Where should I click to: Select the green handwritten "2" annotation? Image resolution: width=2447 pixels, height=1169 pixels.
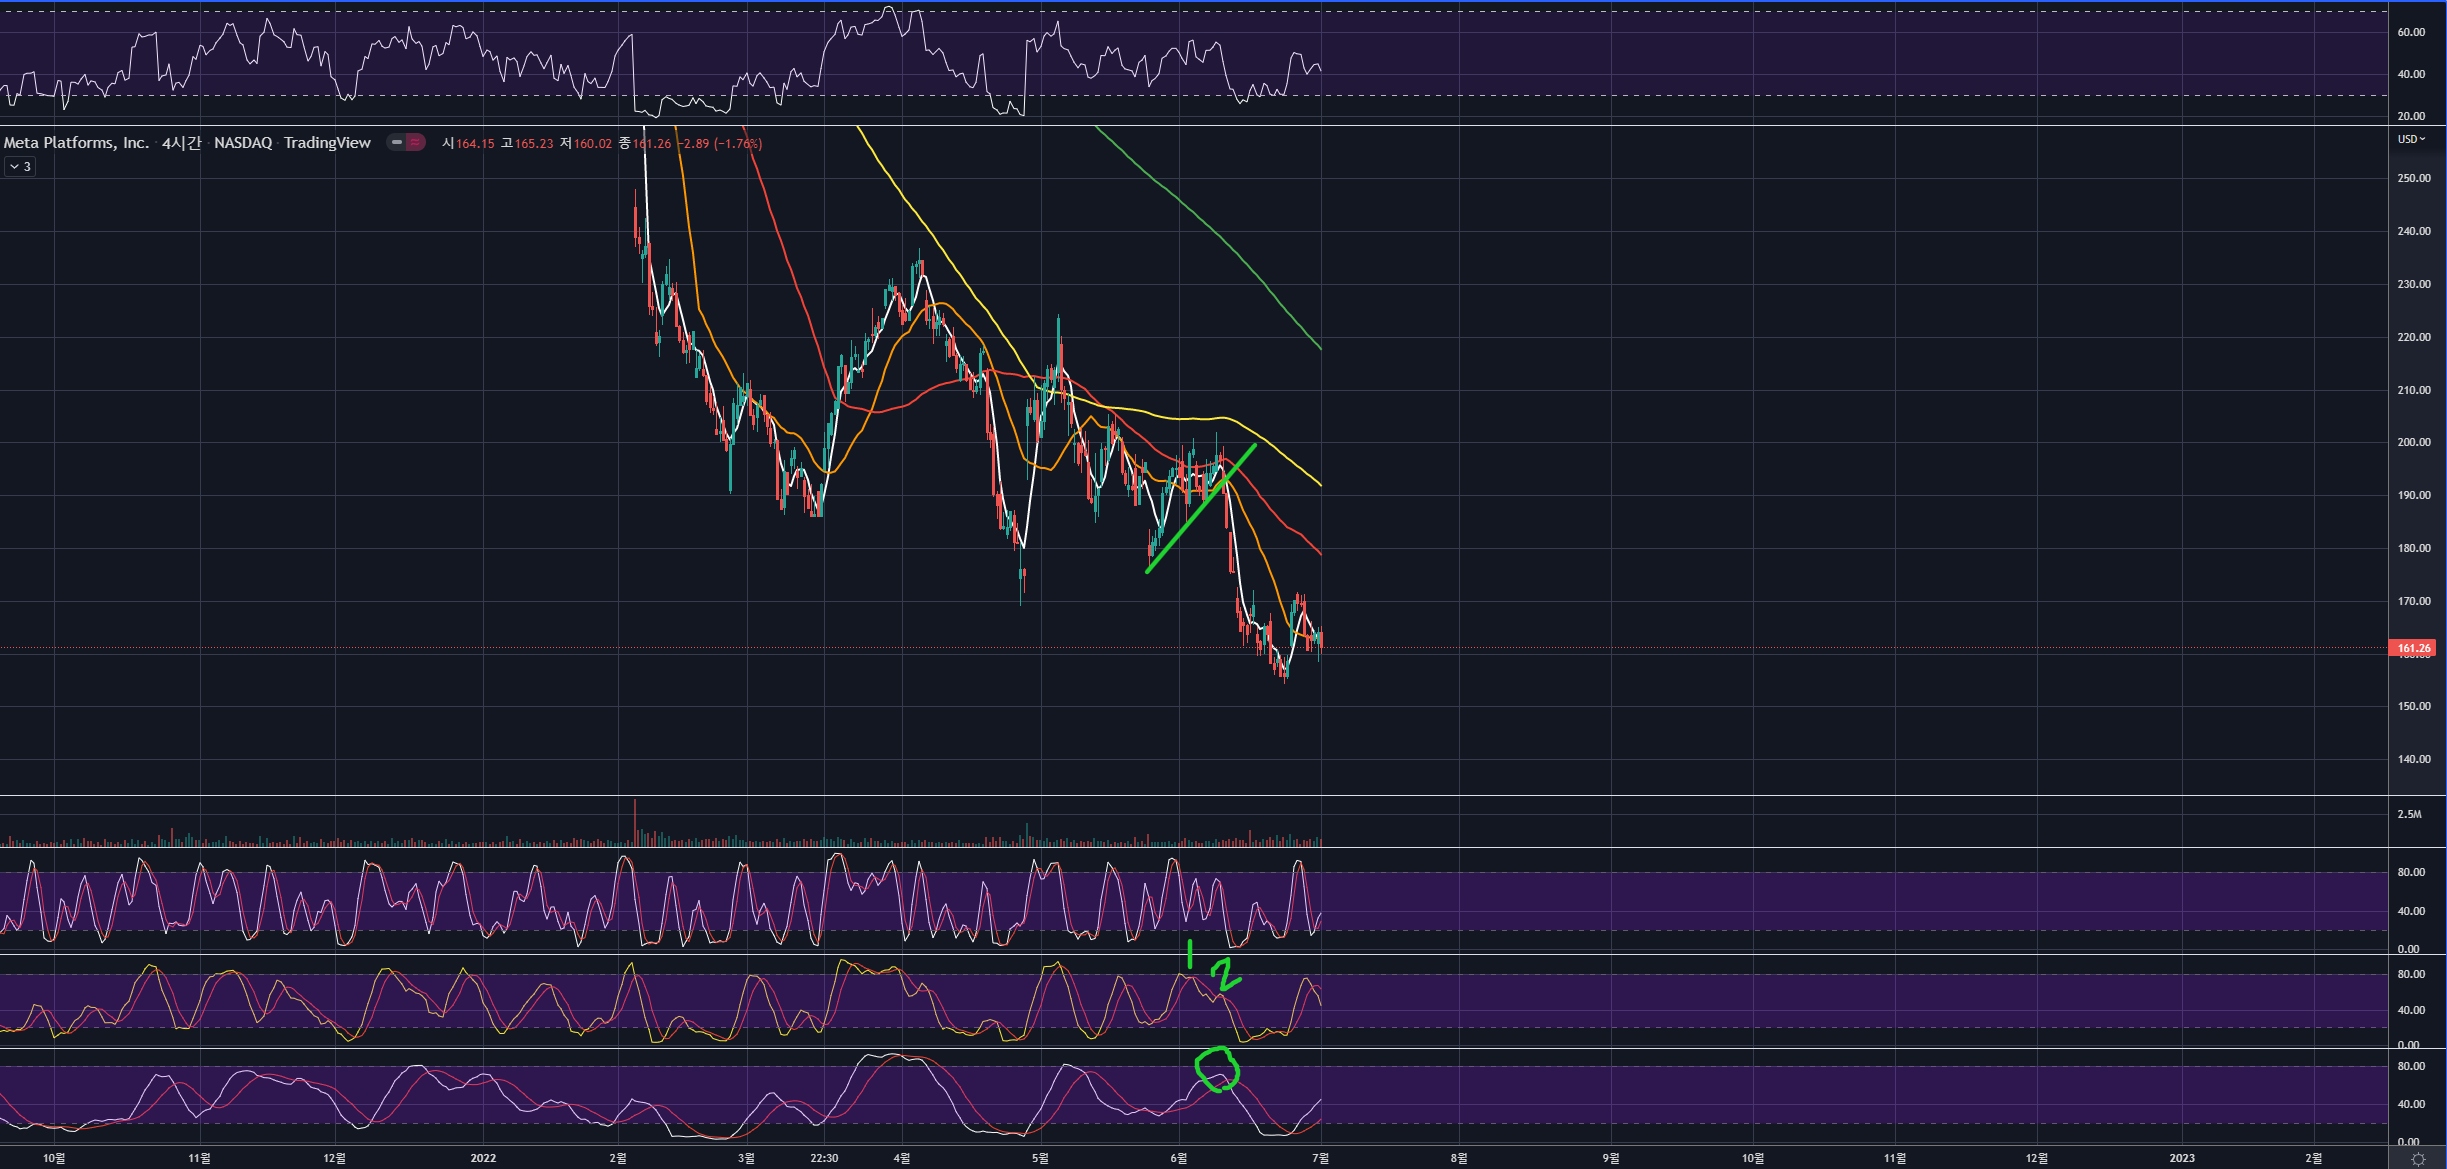pyautogui.click(x=1225, y=973)
